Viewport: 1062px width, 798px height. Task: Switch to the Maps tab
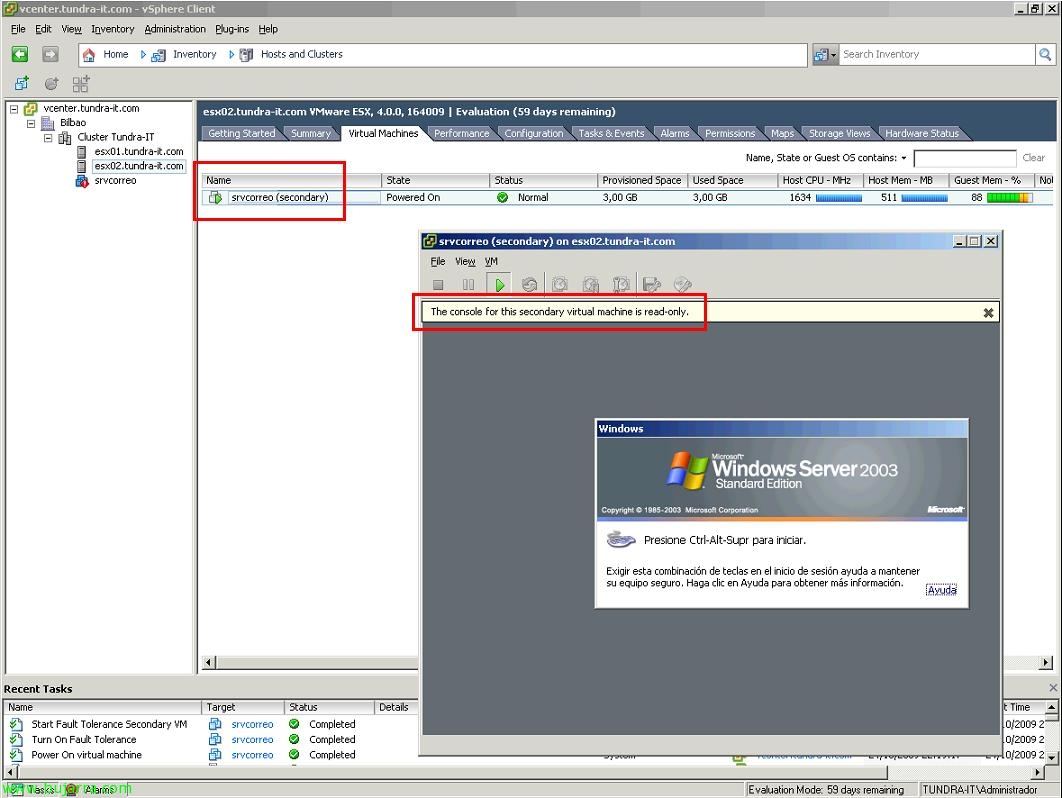pyautogui.click(x=782, y=133)
